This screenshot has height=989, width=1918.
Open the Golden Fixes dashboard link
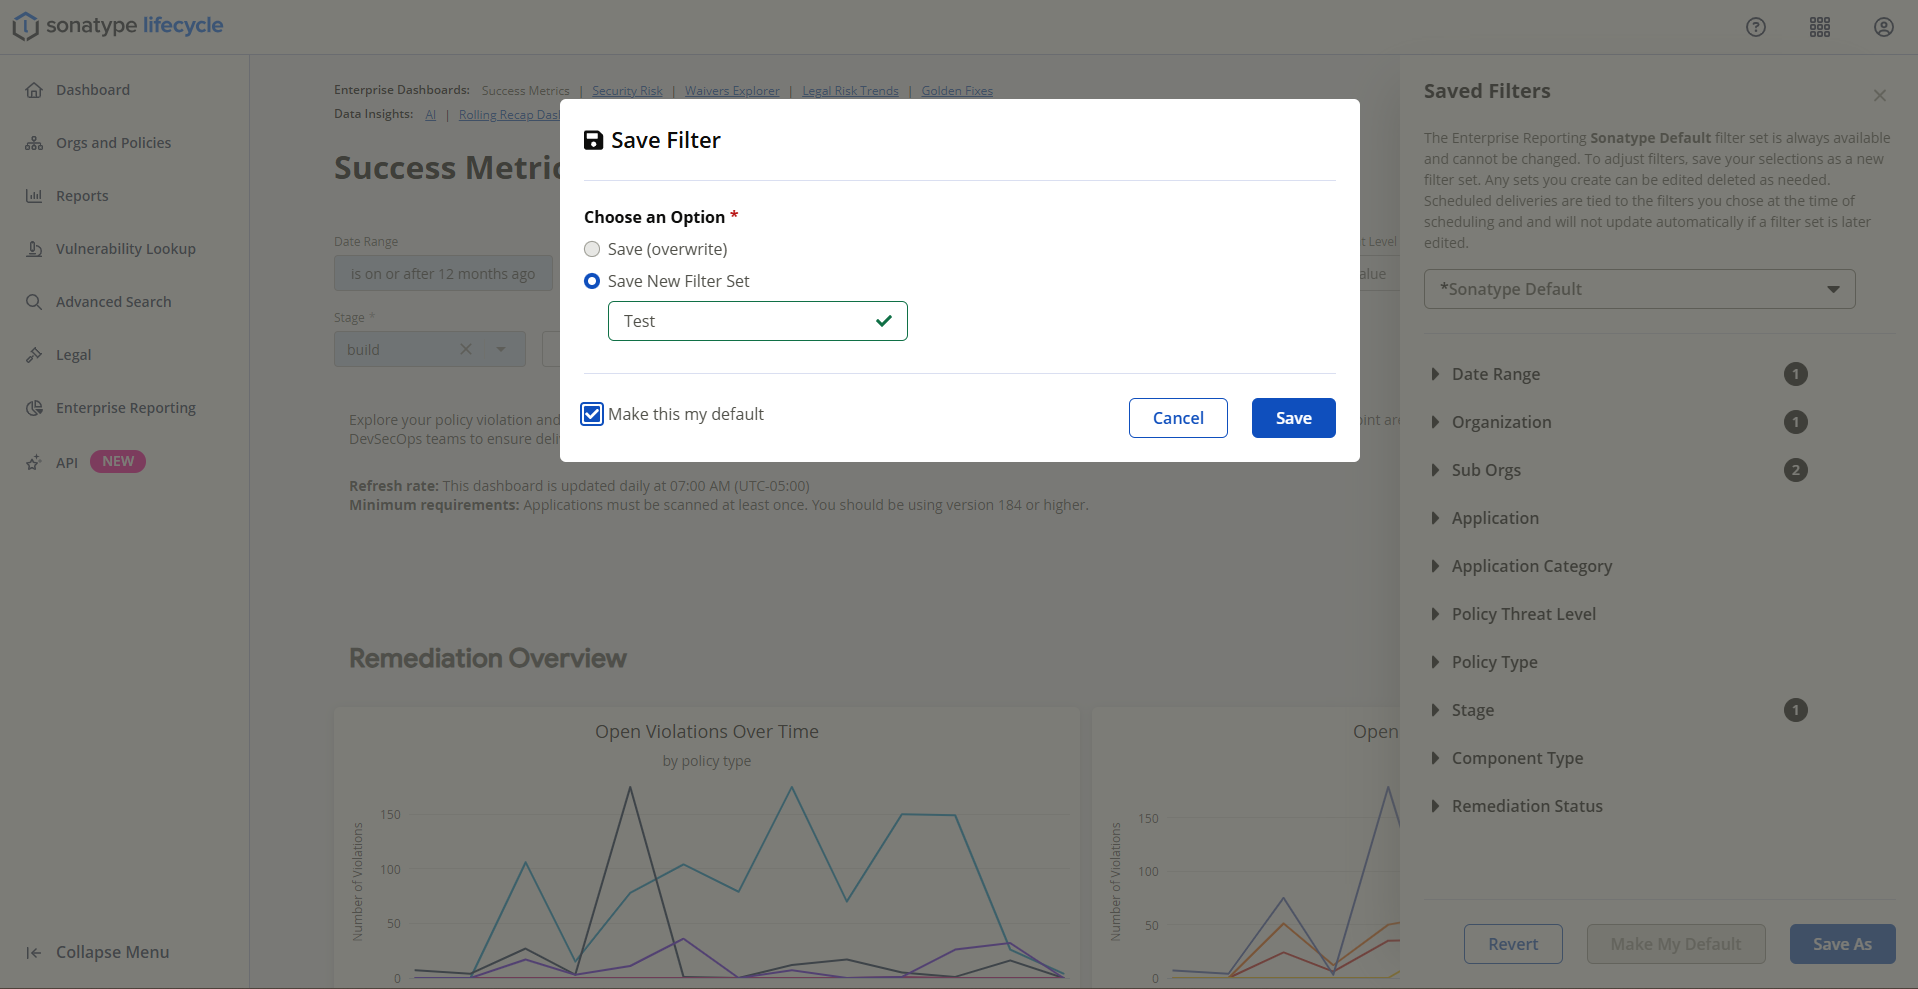tap(957, 91)
